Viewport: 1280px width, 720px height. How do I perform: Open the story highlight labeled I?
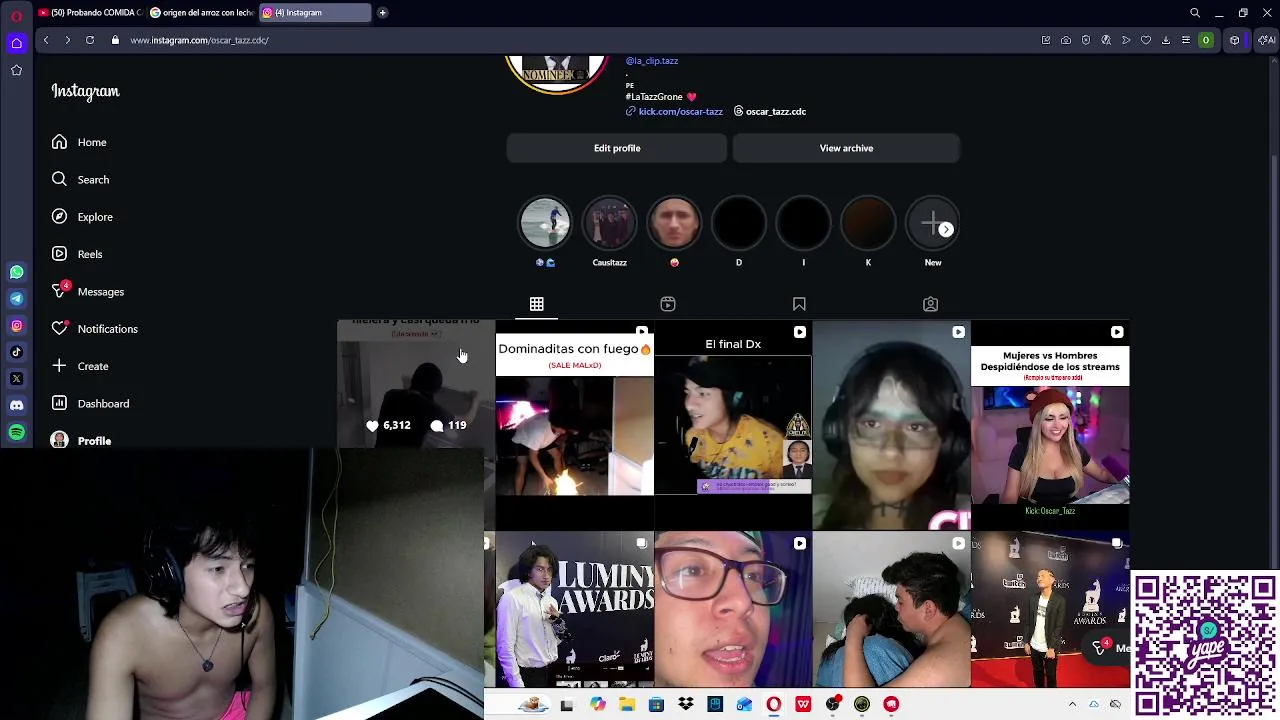coord(803,223)
